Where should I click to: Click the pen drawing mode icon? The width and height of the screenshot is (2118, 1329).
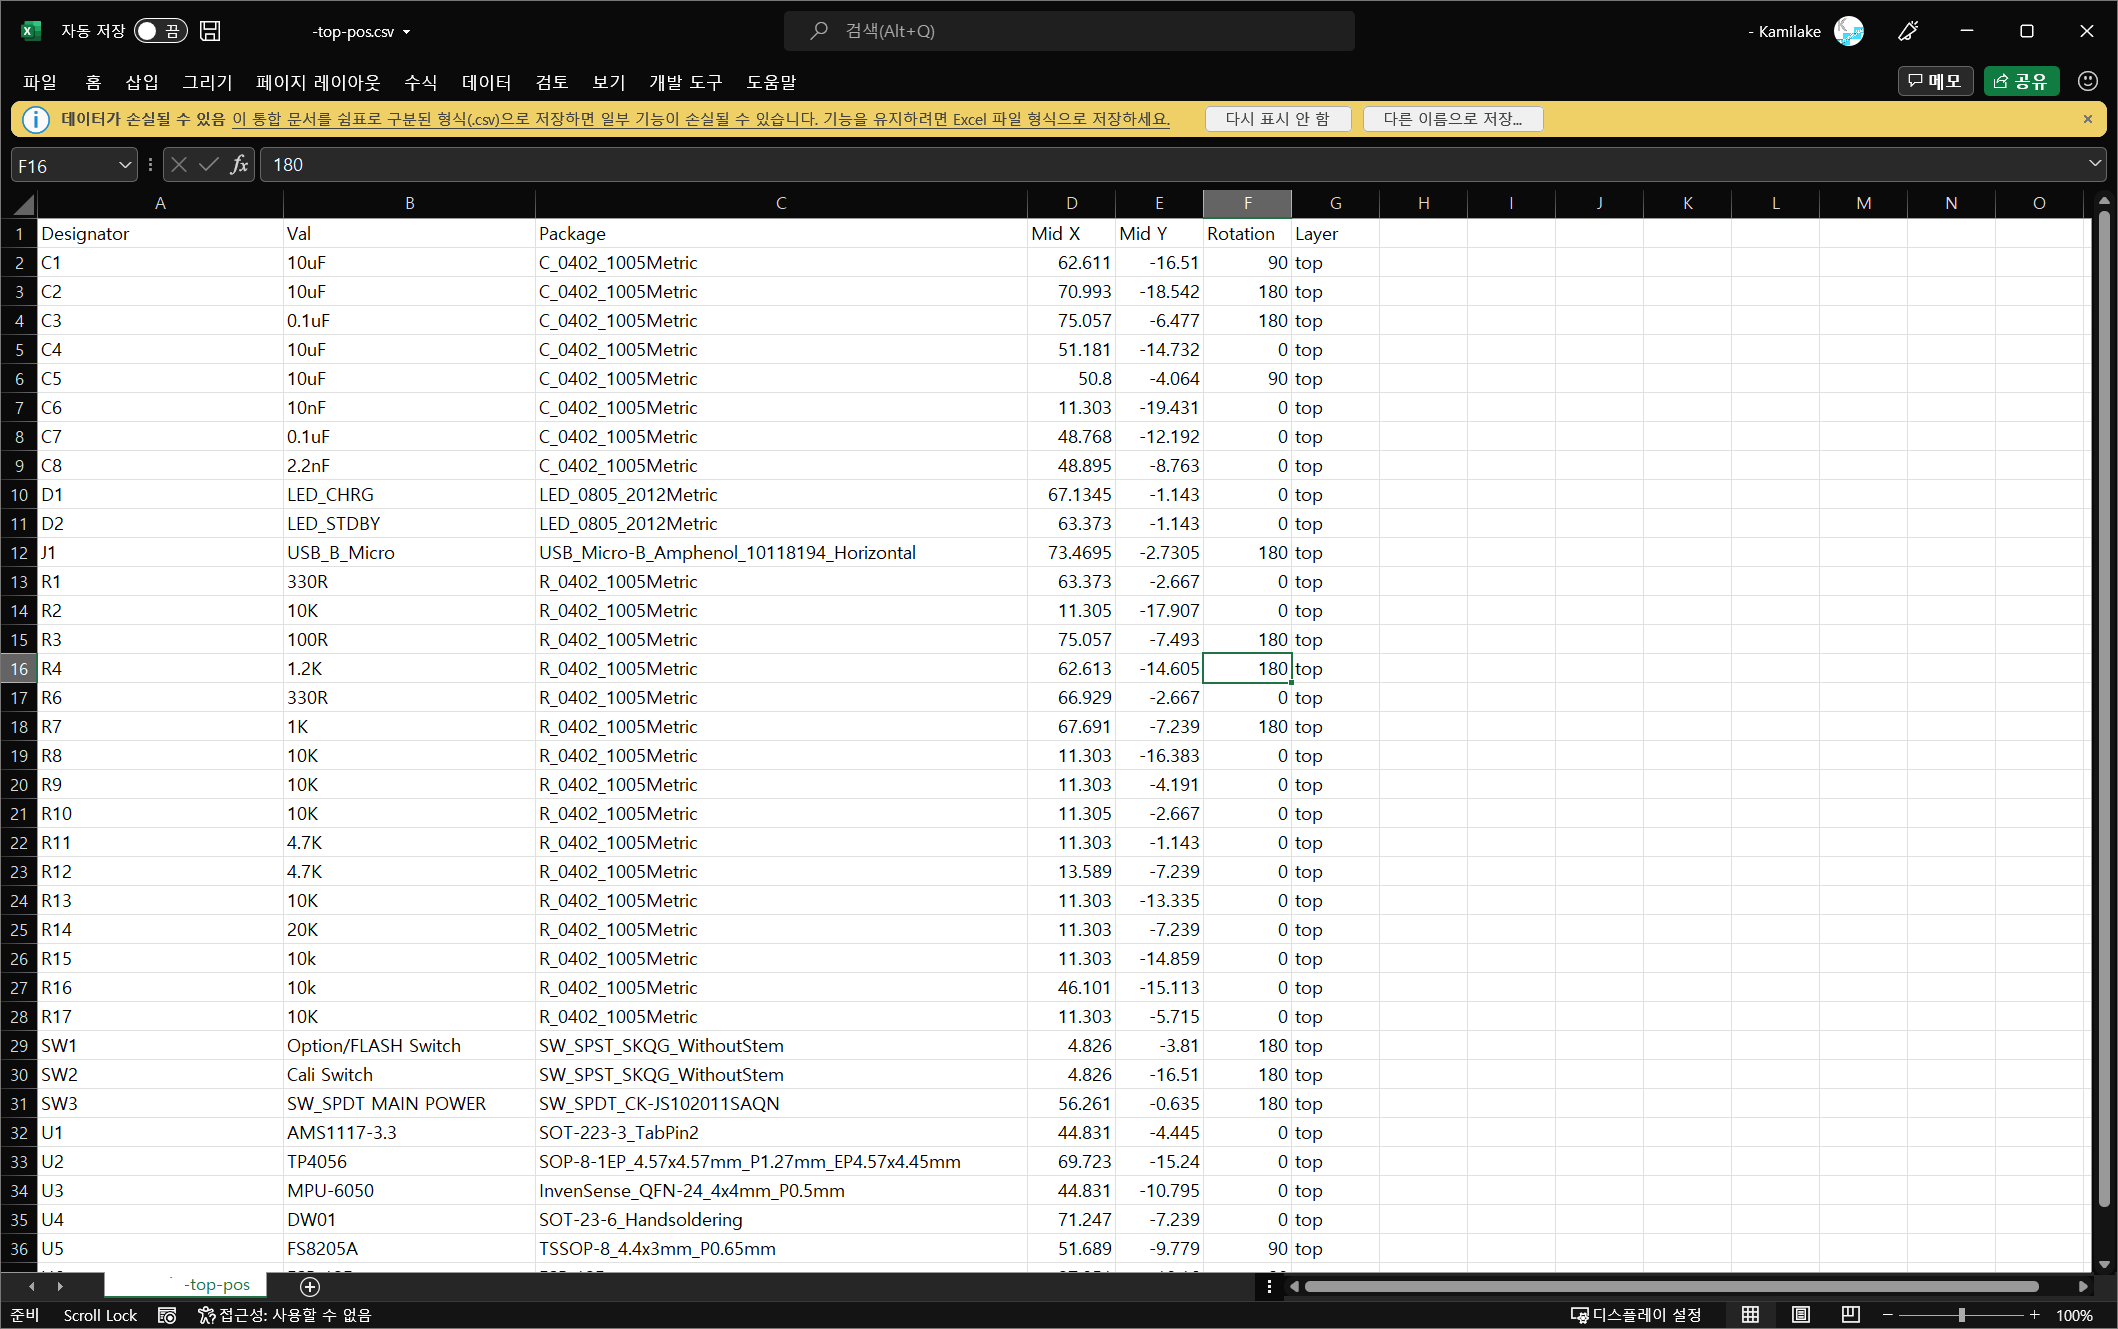(1908, 31)
